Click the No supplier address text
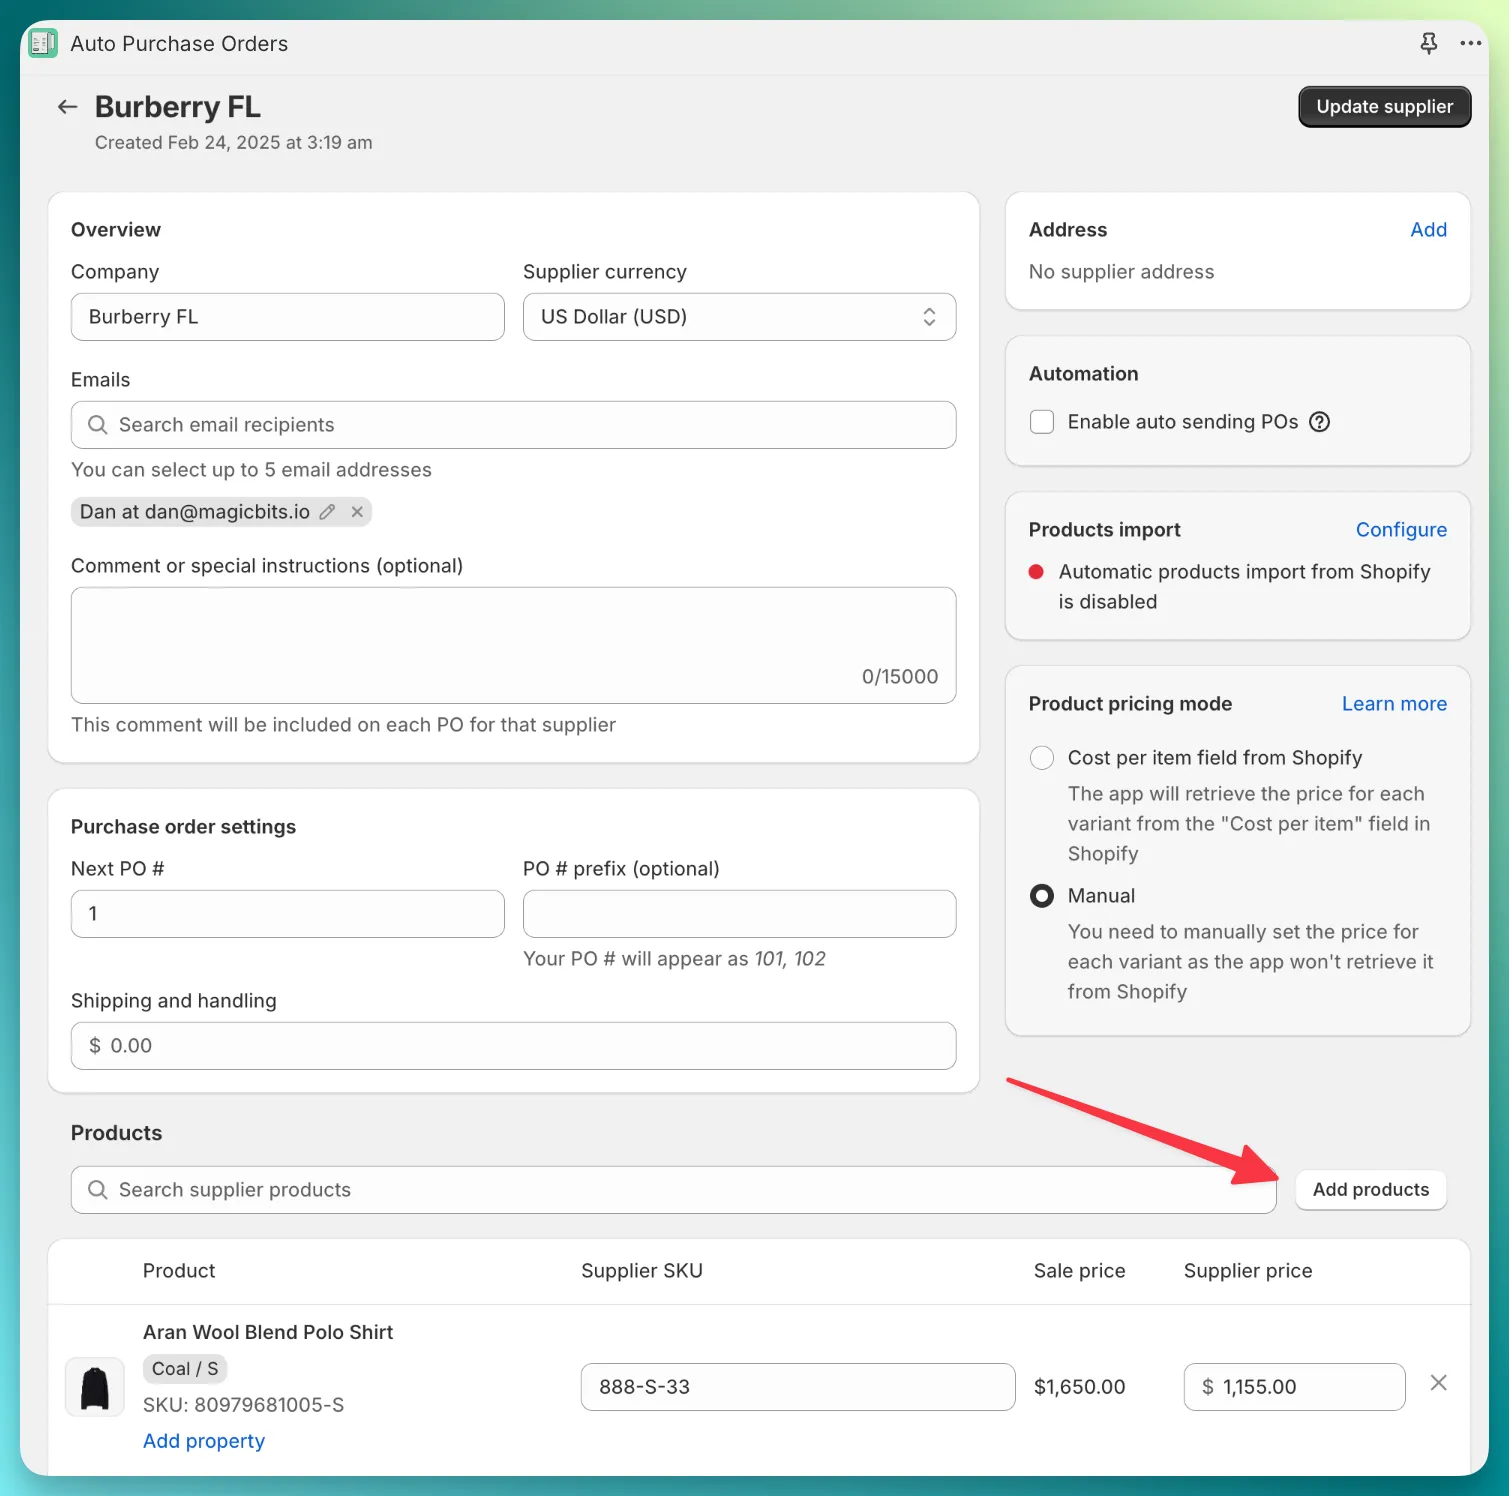 click(x=1121, y=272)
